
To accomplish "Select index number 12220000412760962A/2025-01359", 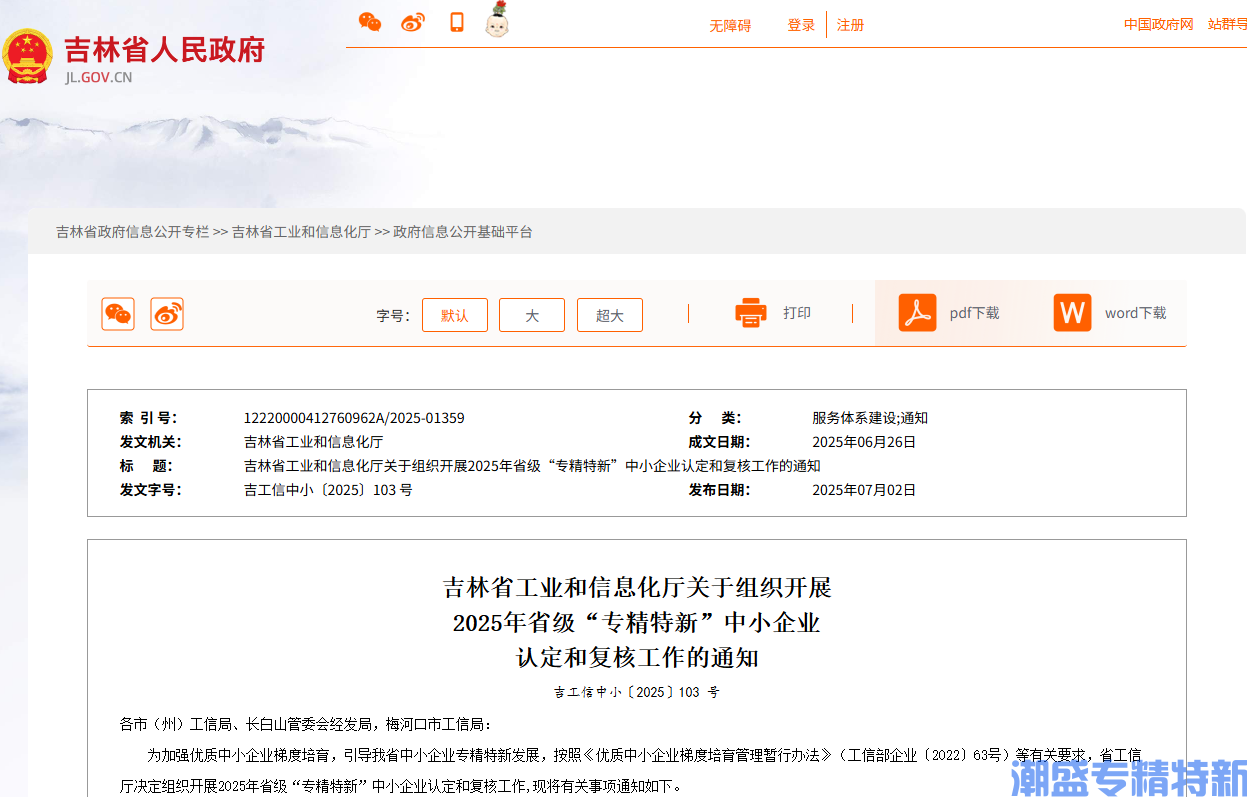I will click(x=354, y=418).
